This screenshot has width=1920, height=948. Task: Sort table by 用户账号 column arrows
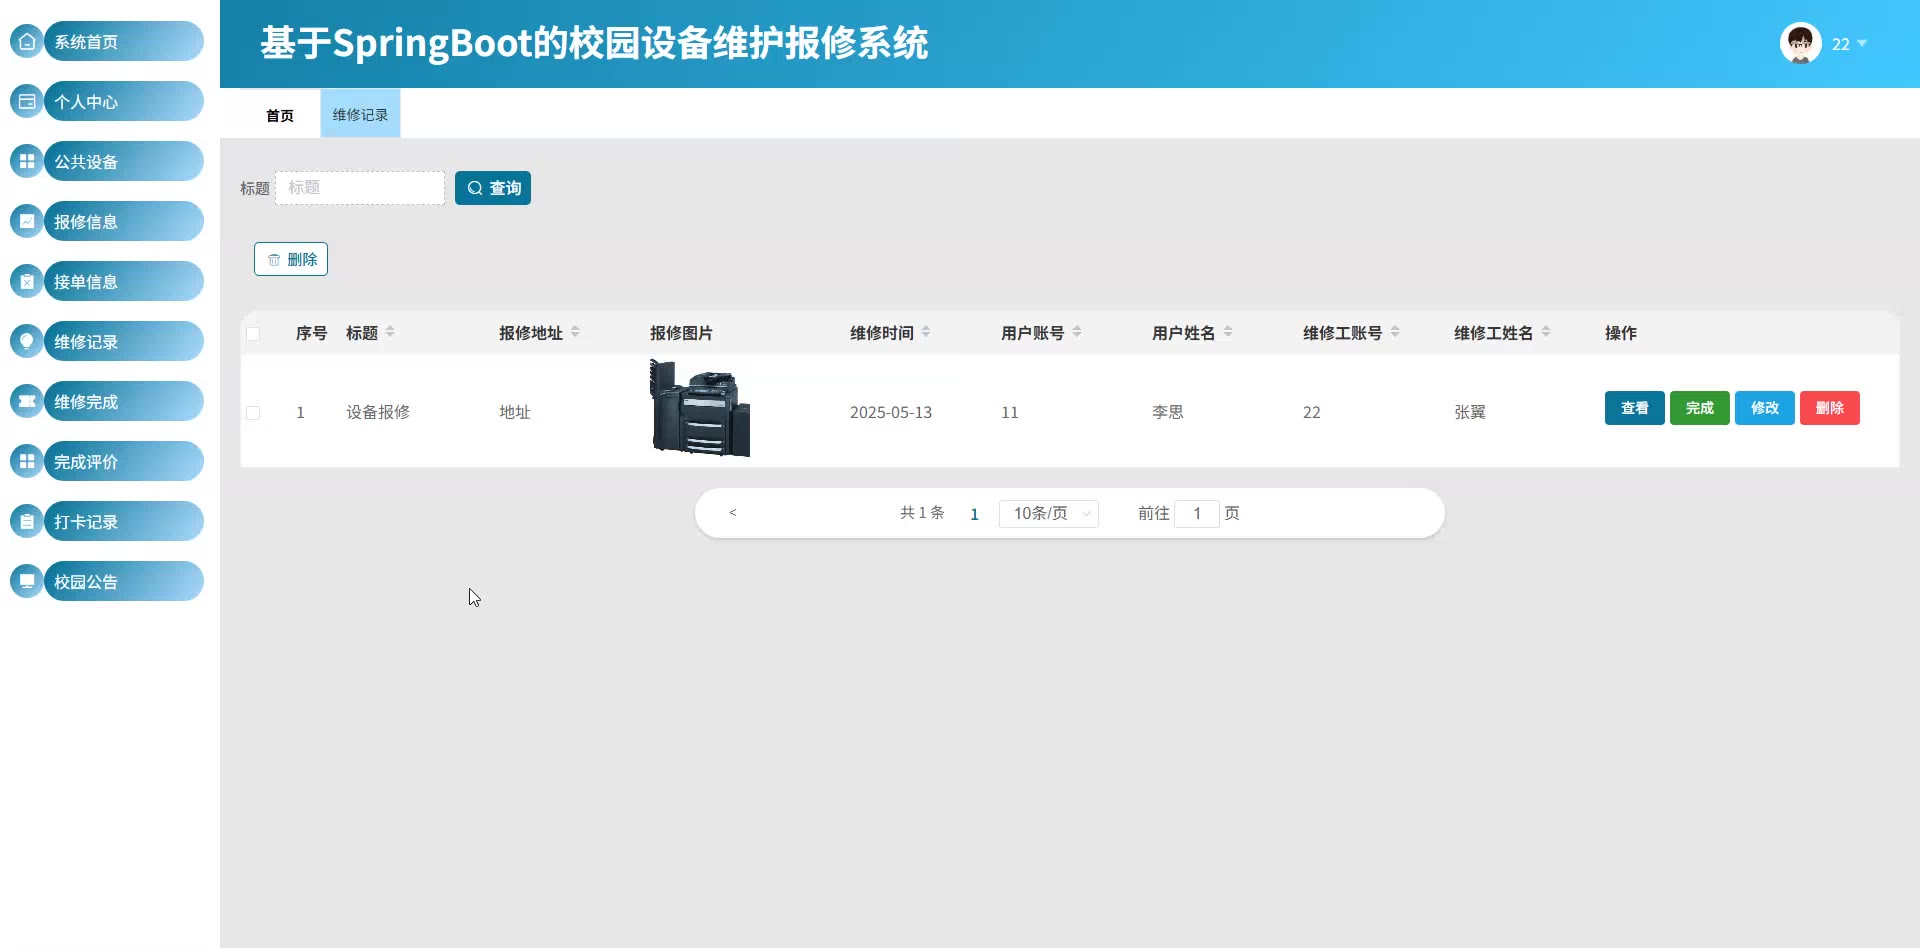tap(1077, 332)
